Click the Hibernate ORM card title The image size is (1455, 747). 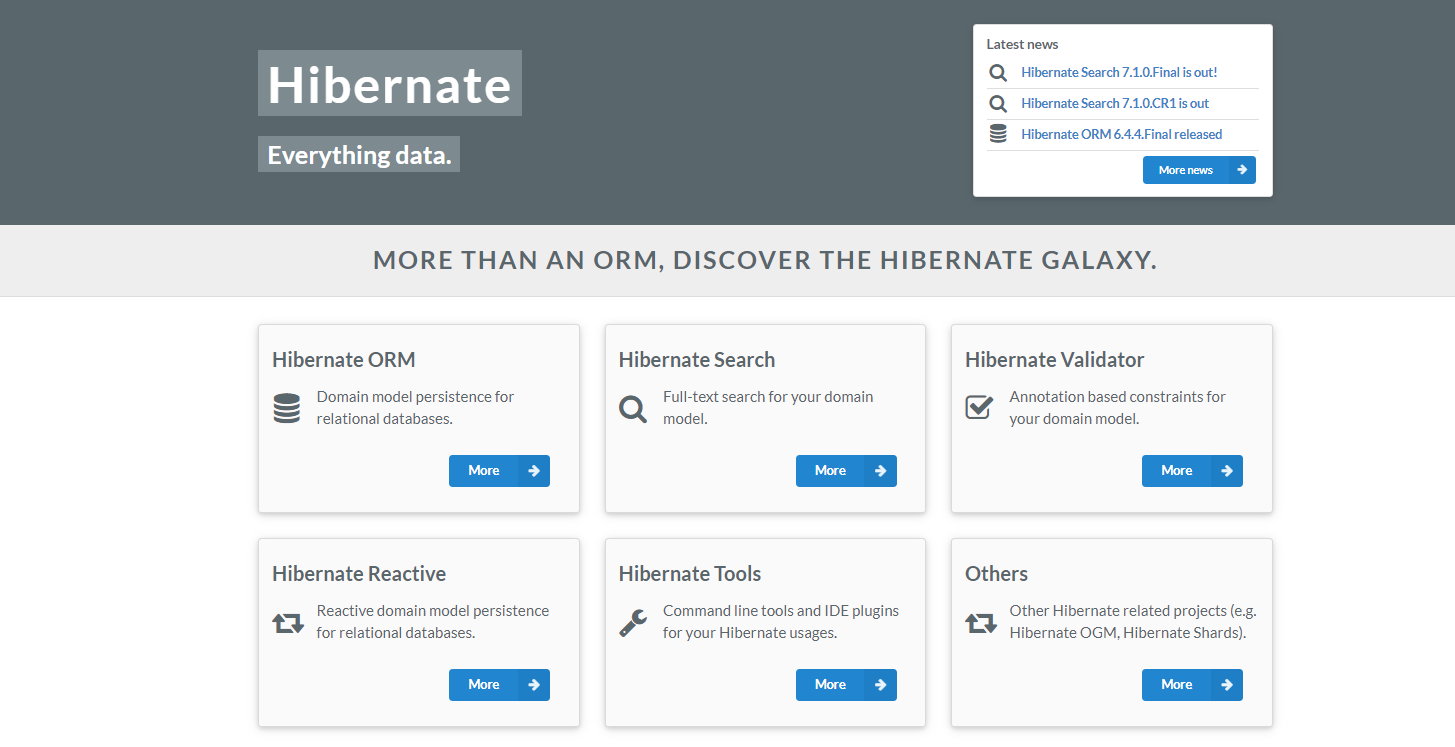tap(344, 360)
